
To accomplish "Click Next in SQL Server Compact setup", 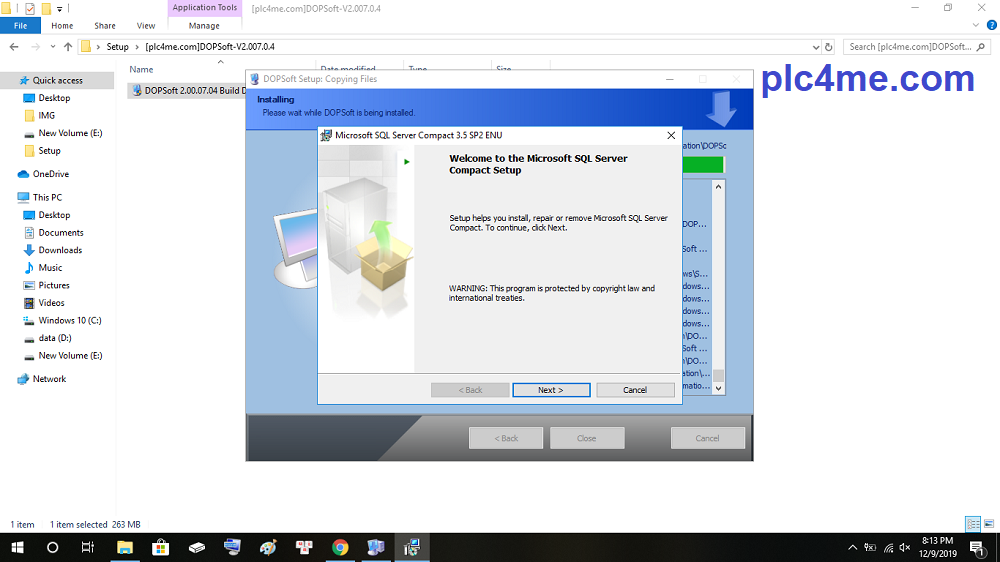I will [551, 390].
